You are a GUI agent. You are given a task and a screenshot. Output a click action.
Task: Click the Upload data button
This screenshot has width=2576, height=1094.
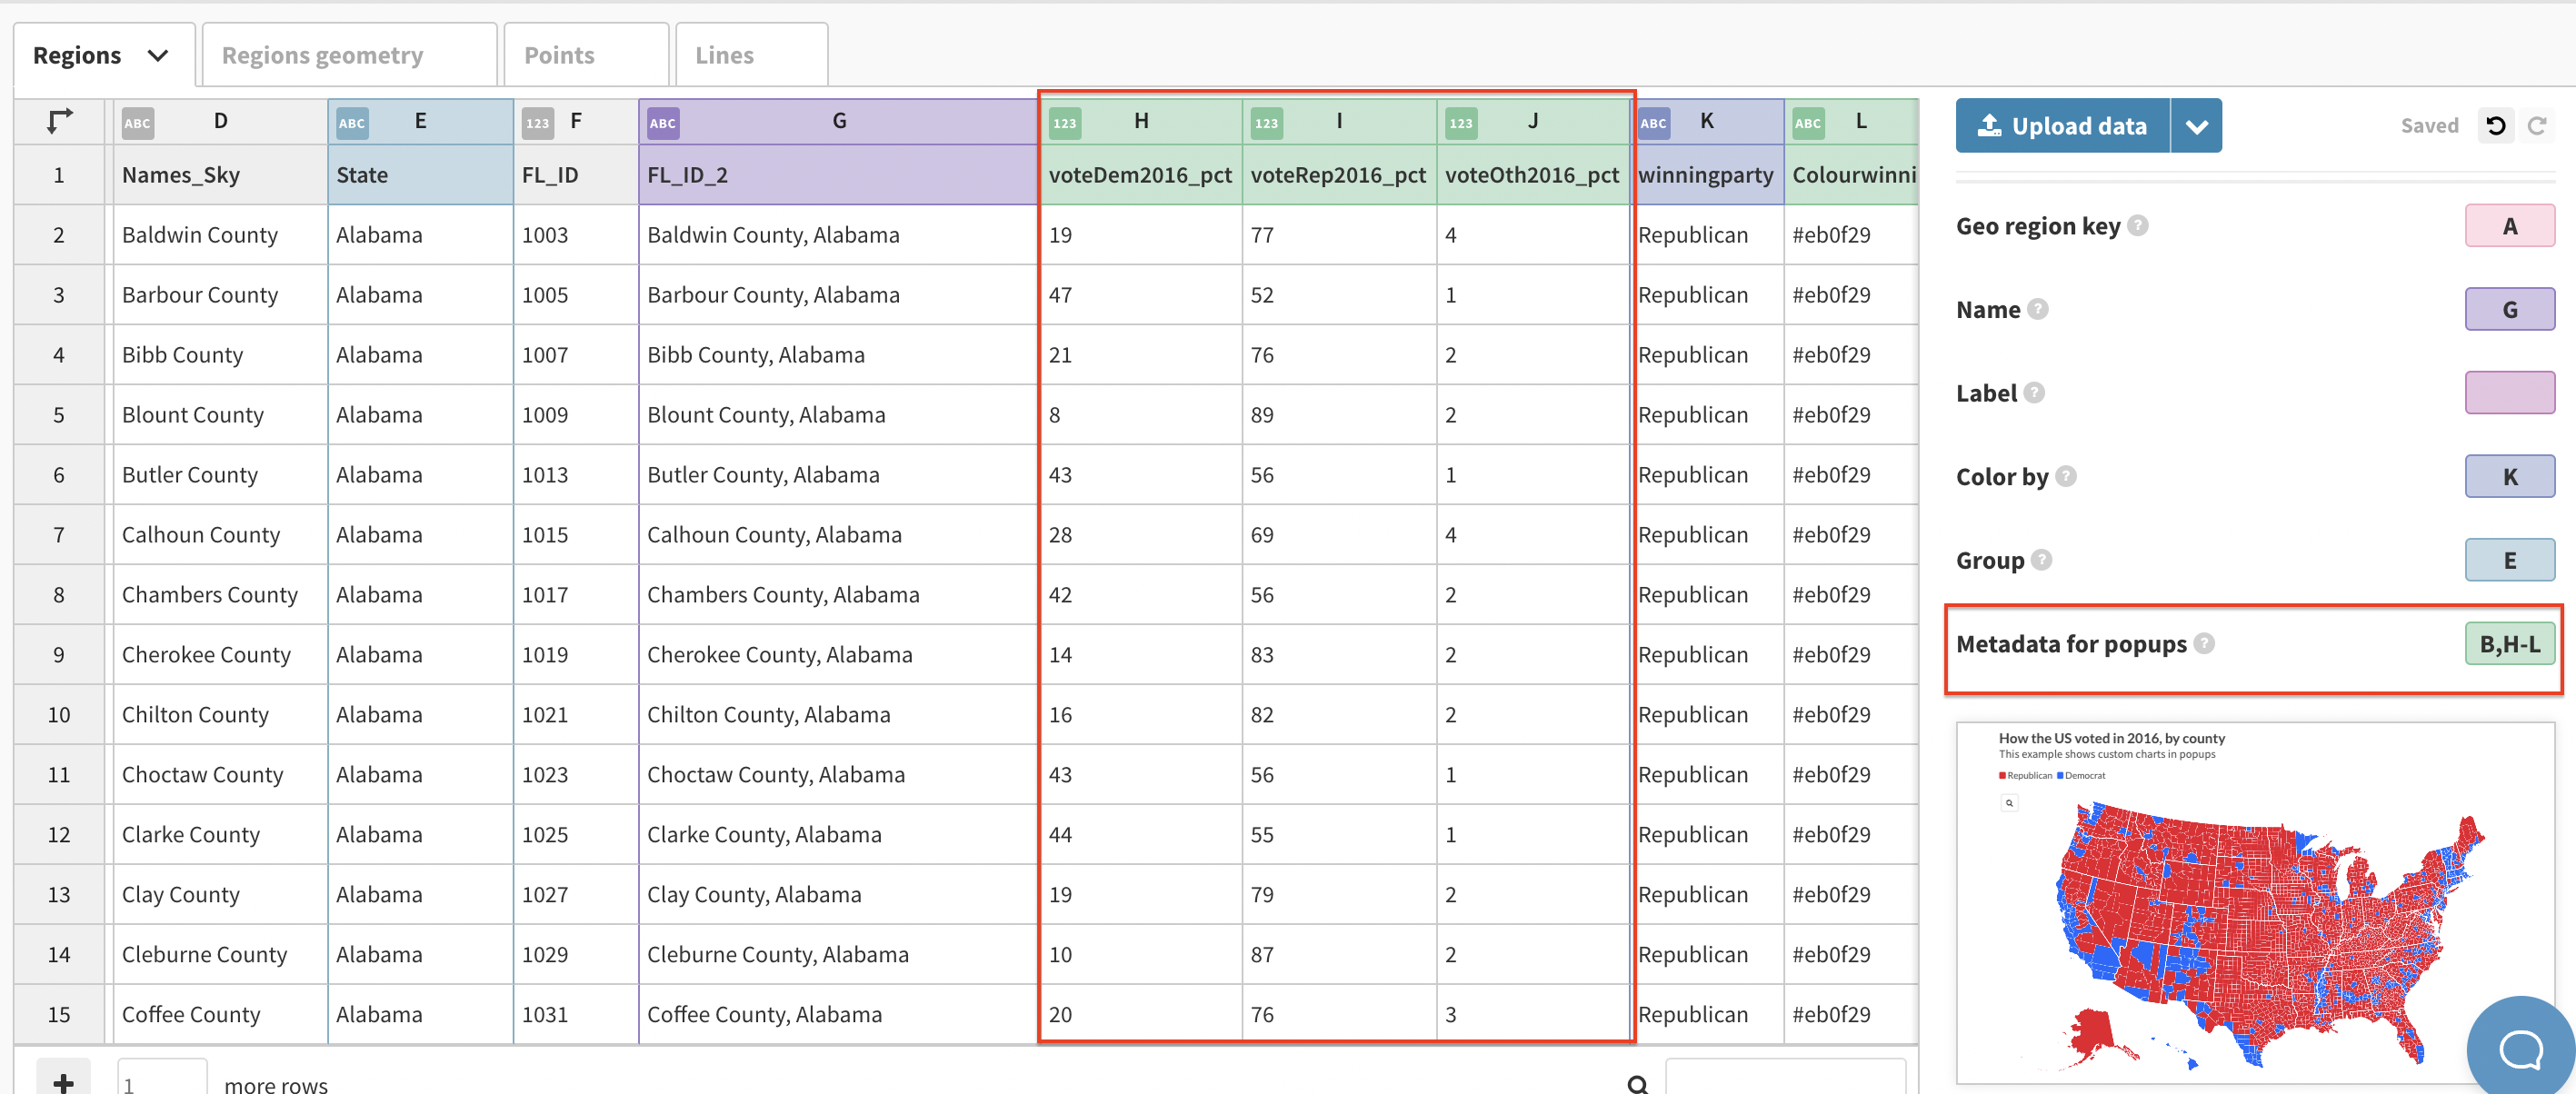[x=2063, y=126]
